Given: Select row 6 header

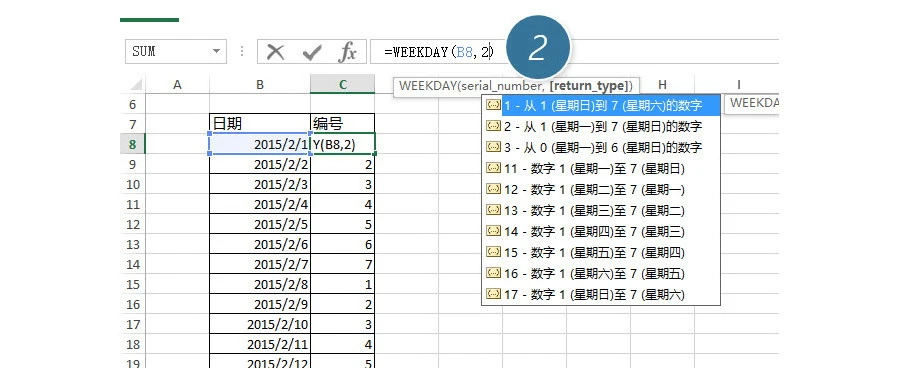Looking at the screenshot, I should 133,104.
